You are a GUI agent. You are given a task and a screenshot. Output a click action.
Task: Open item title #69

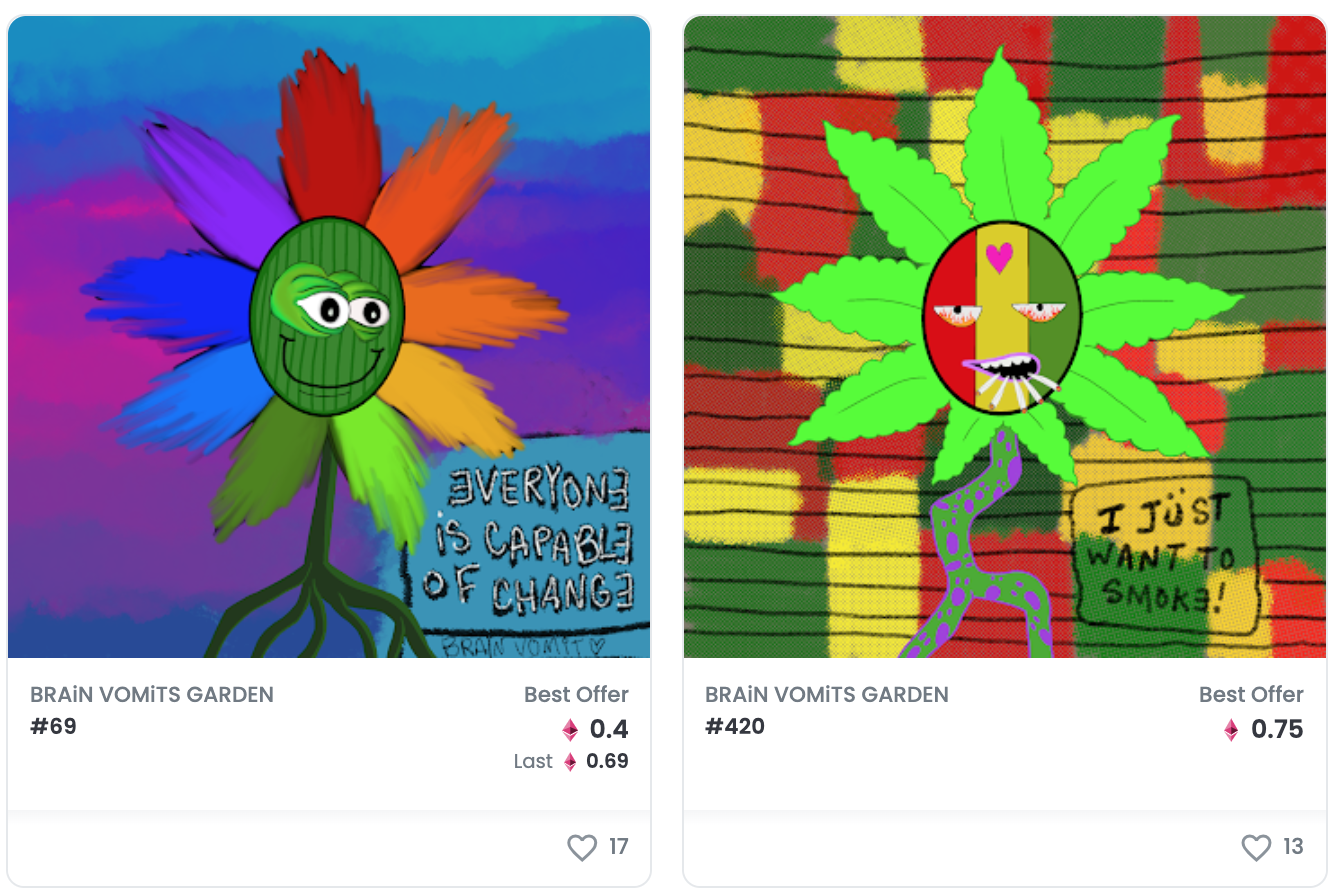(x=54, y=727)
